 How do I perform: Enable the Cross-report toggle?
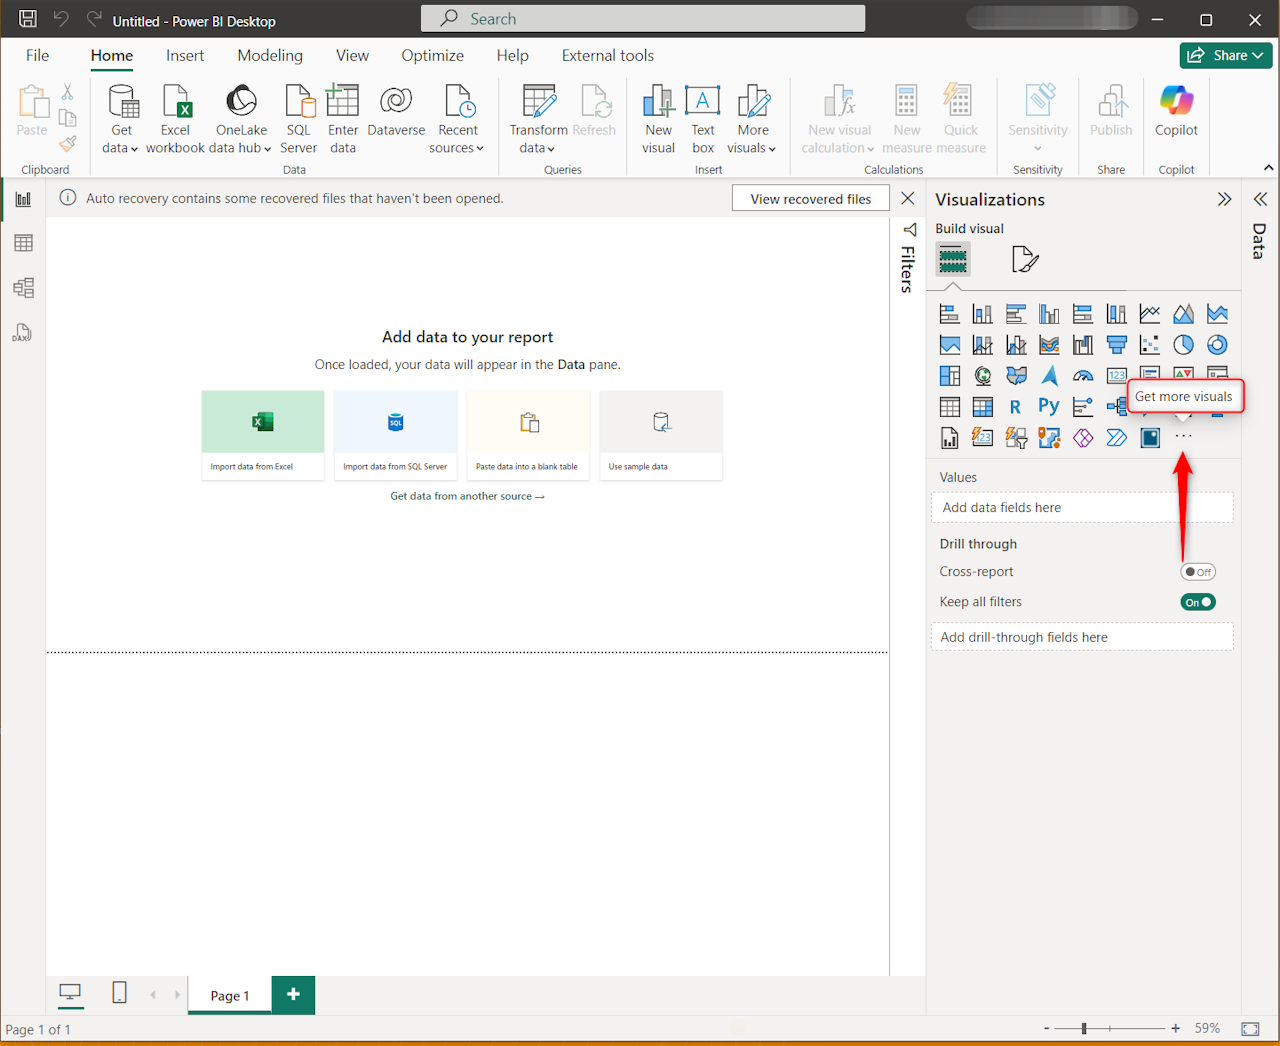pyautogui.click(x=1197, y=572)
